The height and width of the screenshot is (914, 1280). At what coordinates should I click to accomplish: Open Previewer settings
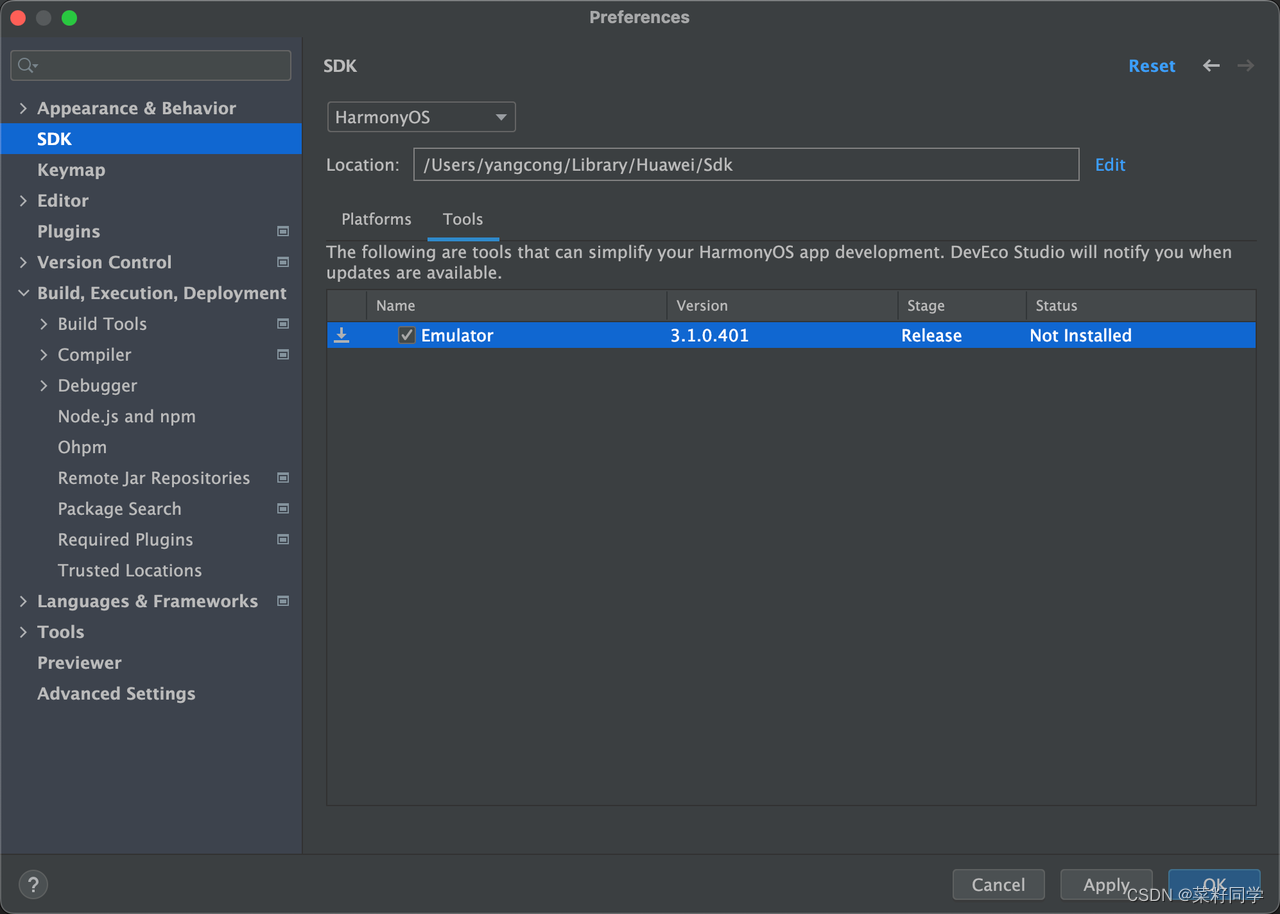pos(79,663)
